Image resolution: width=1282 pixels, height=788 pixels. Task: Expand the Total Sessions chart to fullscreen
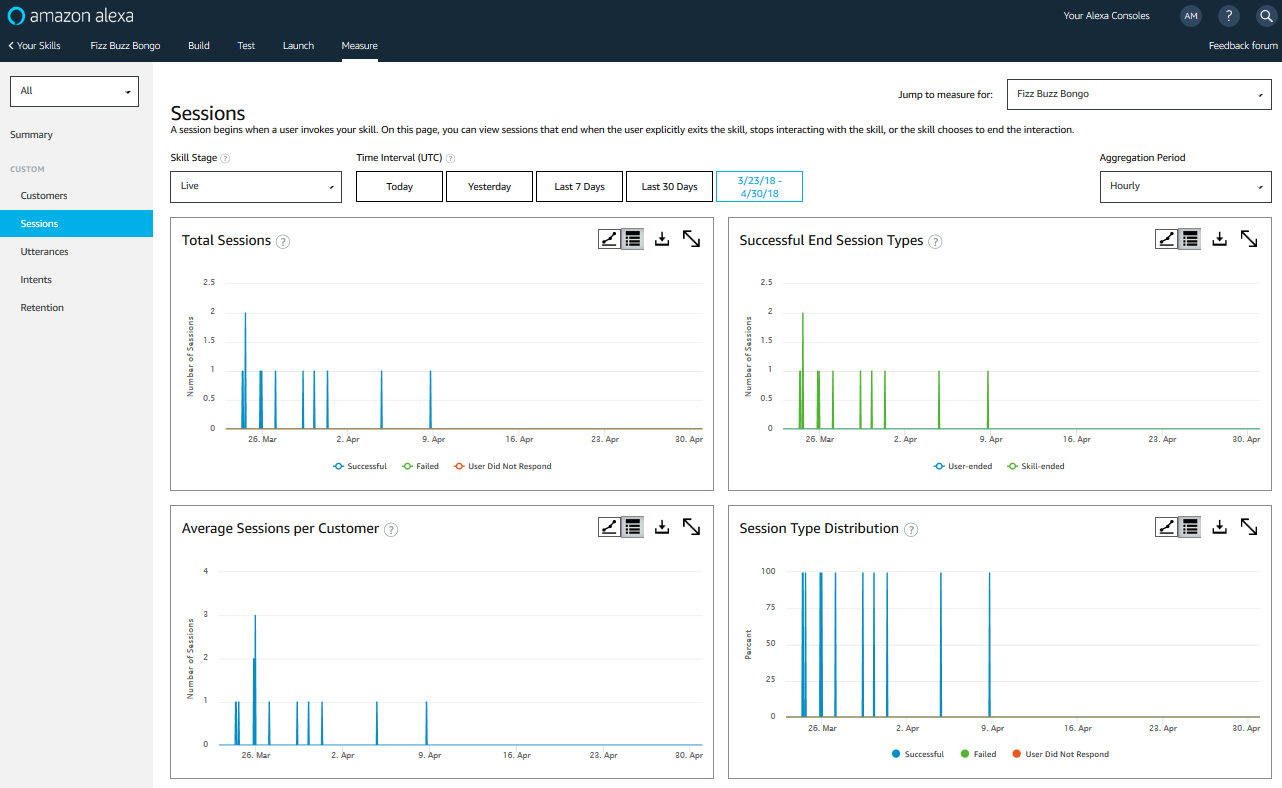point(691,239)
